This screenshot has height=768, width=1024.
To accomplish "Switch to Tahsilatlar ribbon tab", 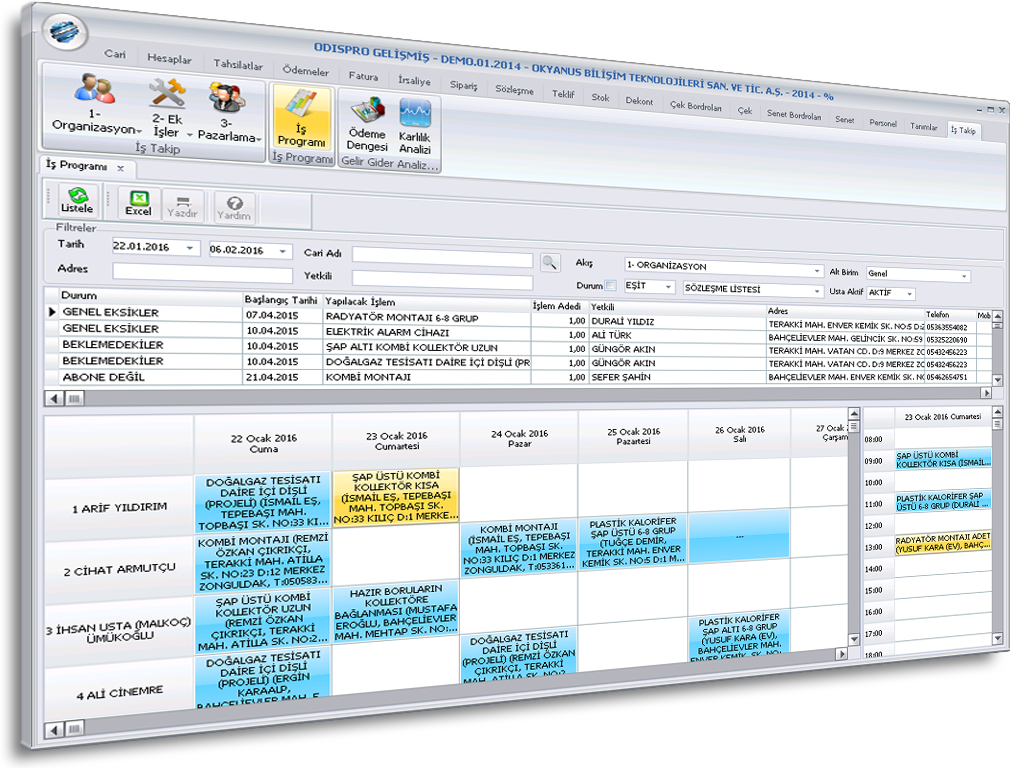I will [x=238, y=65].
